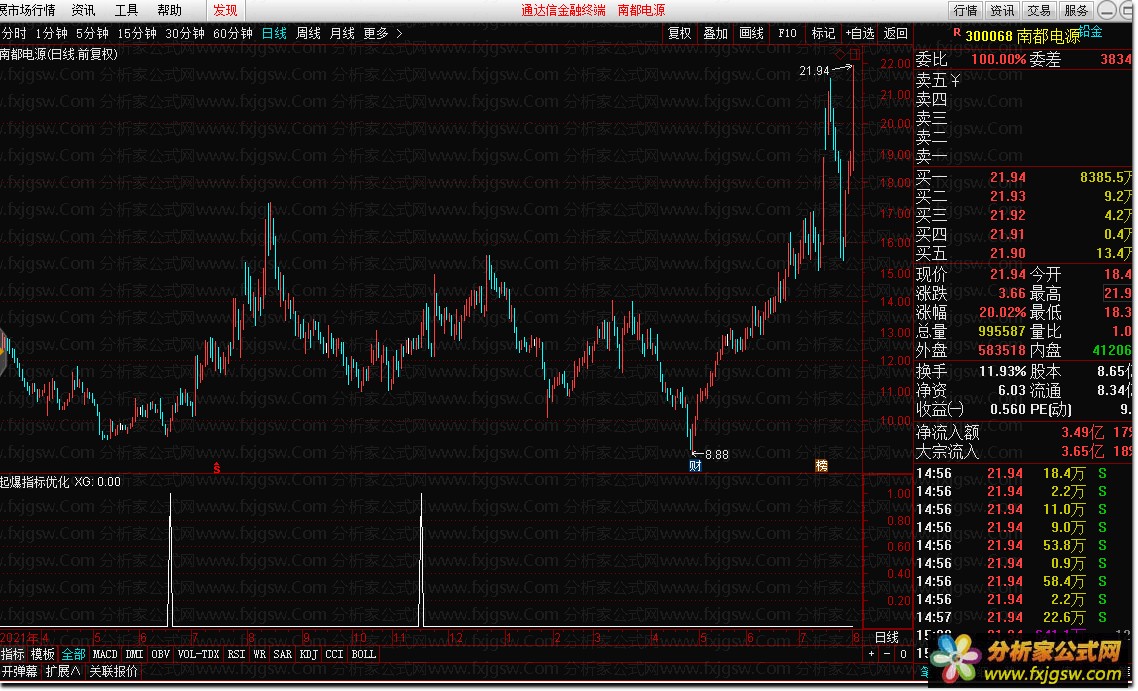Image resolution: width=1138 pixels, height=691 pixels.
Task: Open the 帮助 menu
Action: click(170, 10)
